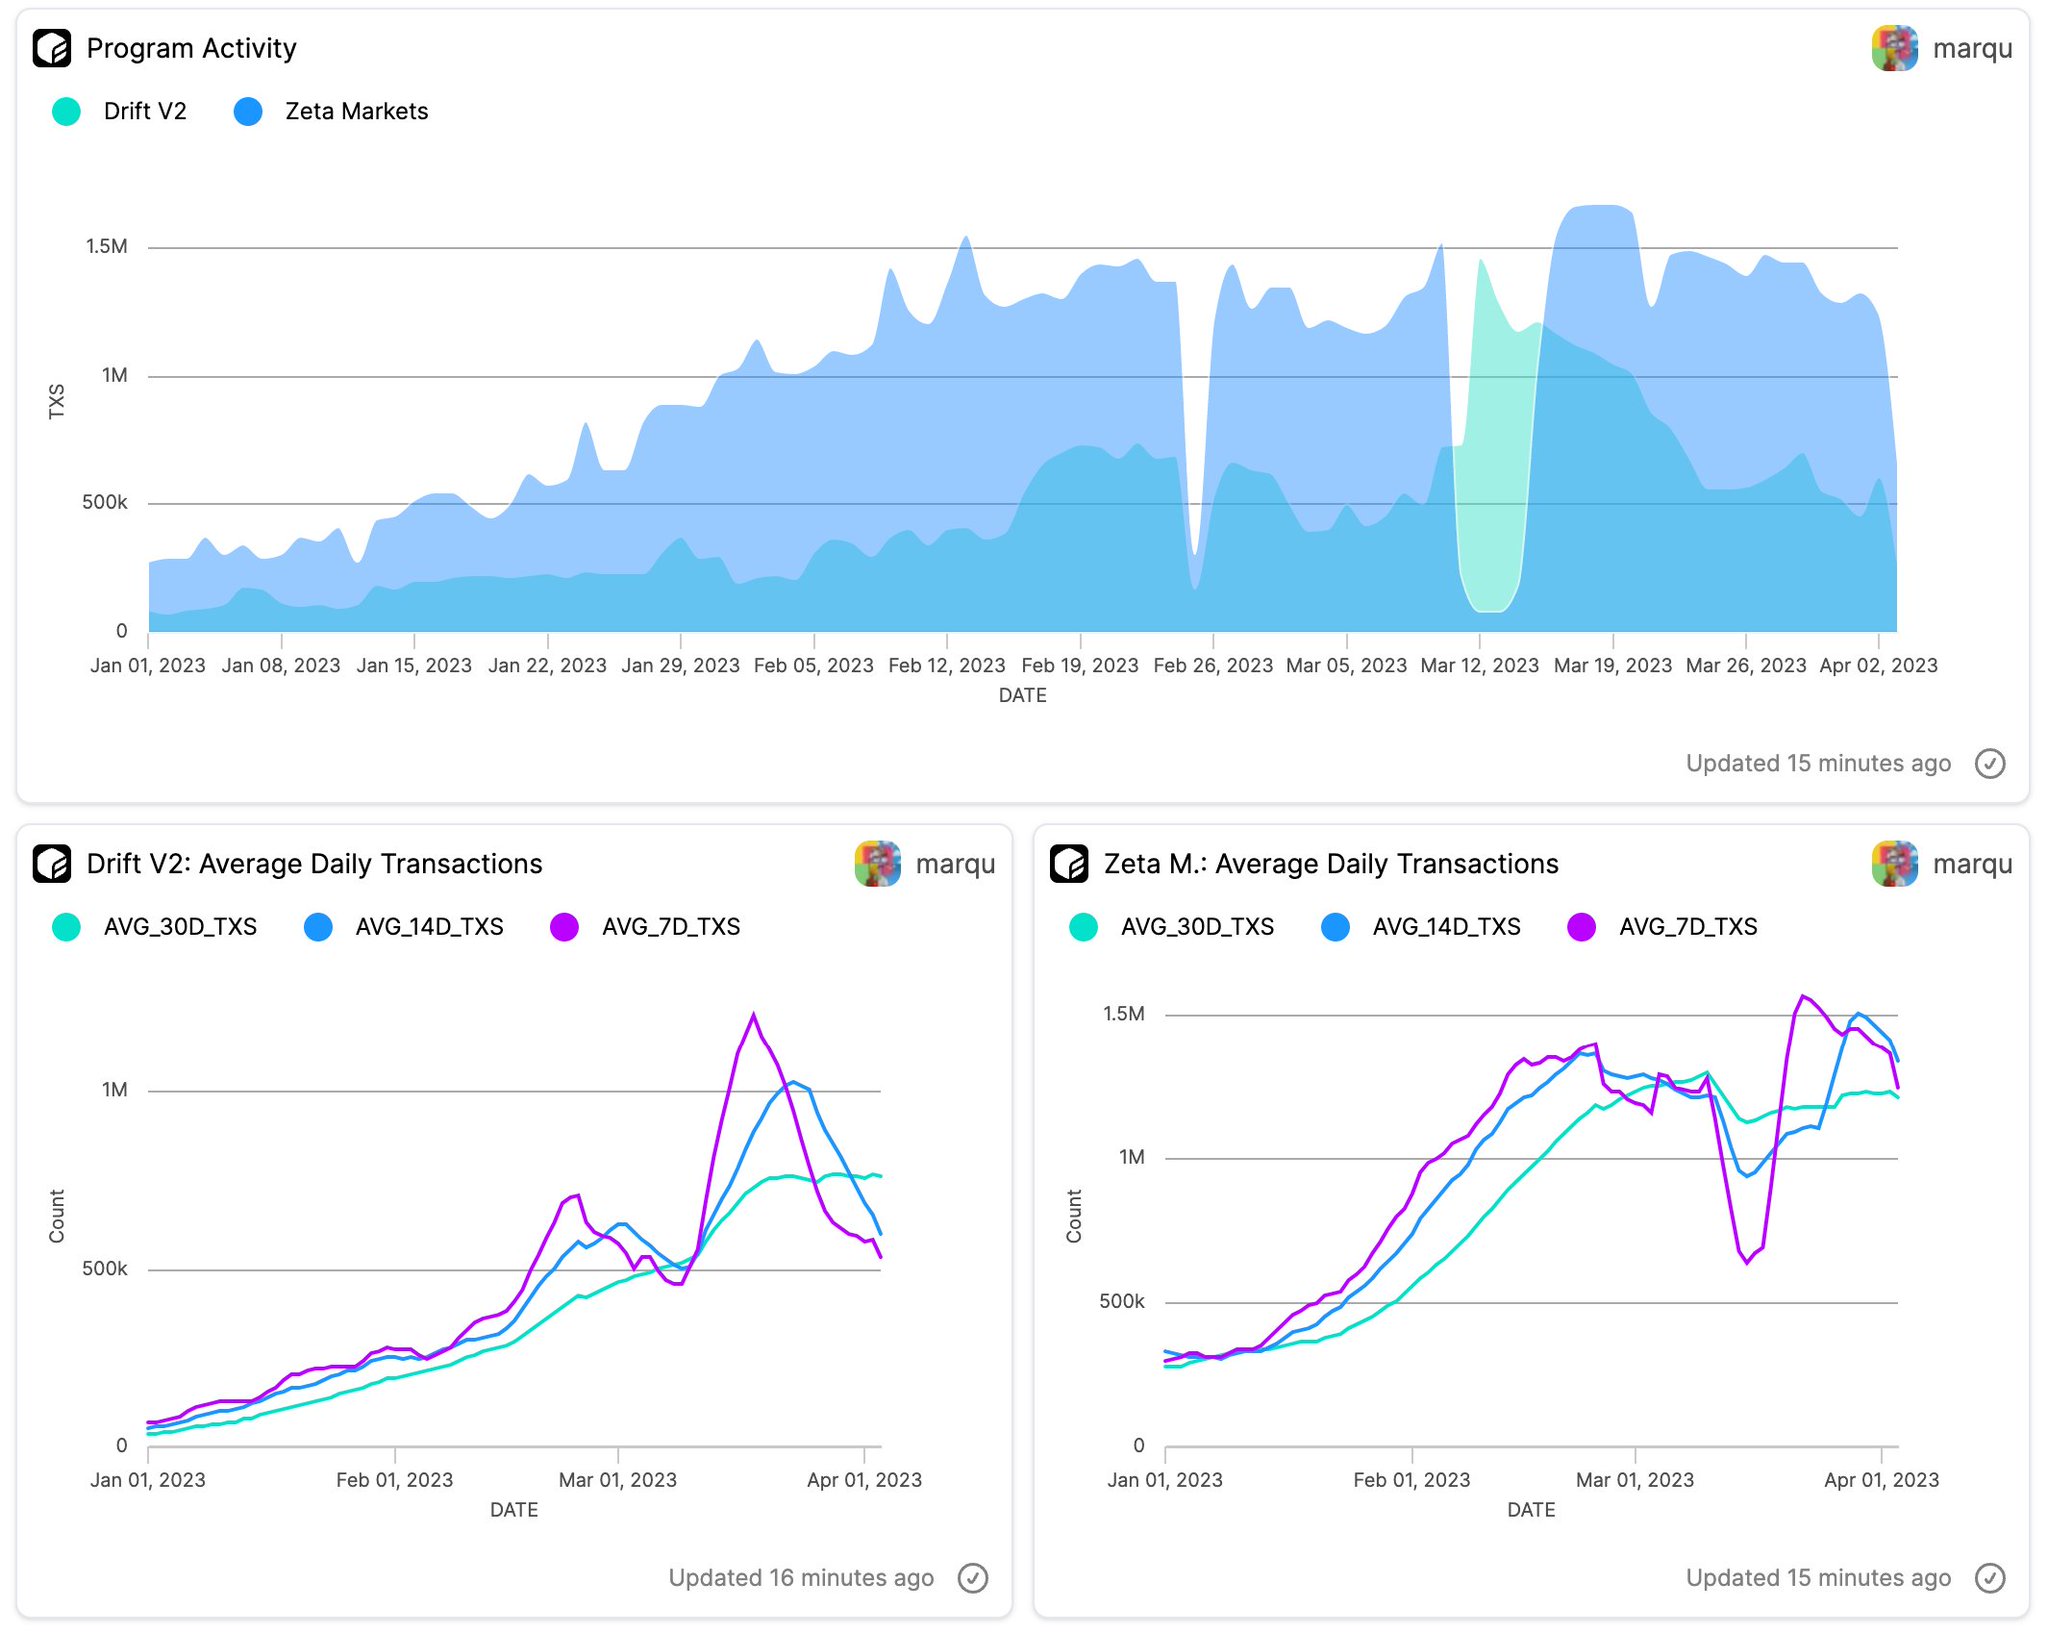
Task: Click Updated 15 minutes ago in Zeta M. card
Action: click(1818, 1578)
